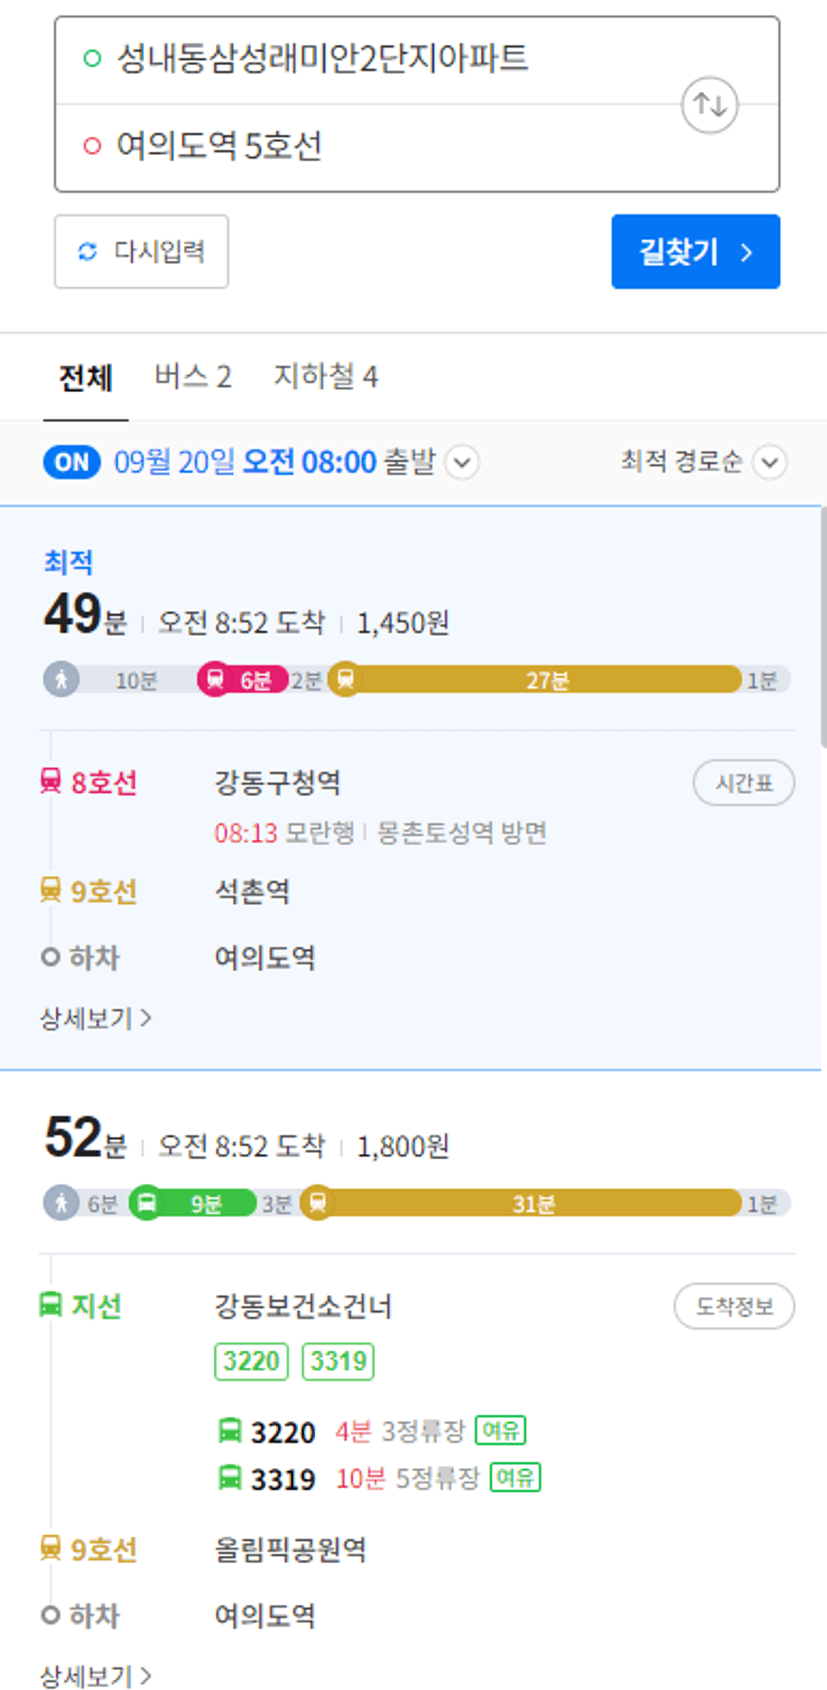Click the bus icon next to 3220 arrival
This screenshot has height=1690, width=827.
tap(230, 1431)
